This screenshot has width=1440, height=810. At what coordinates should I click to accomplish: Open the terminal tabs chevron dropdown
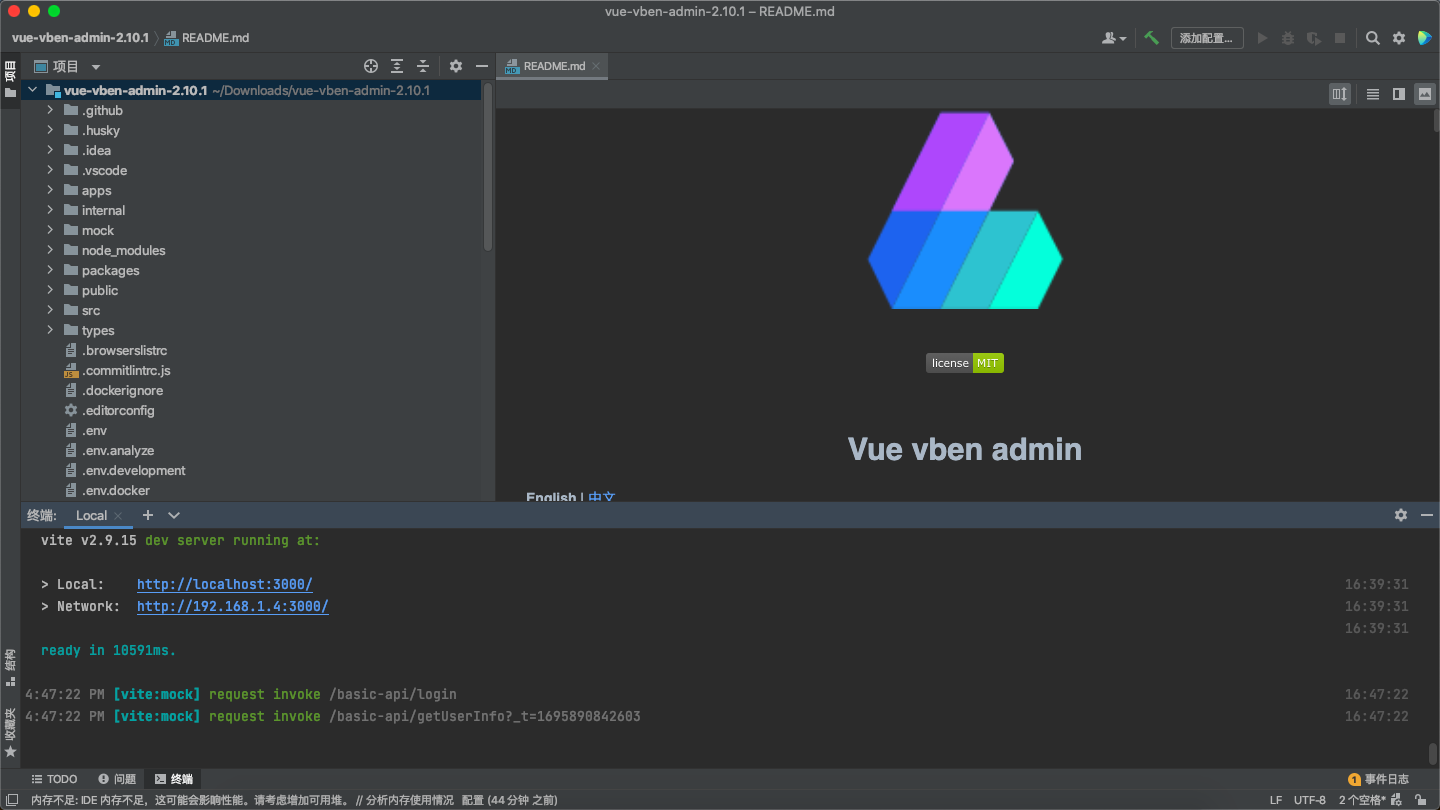pyautogui.click(x=174, y=515)
